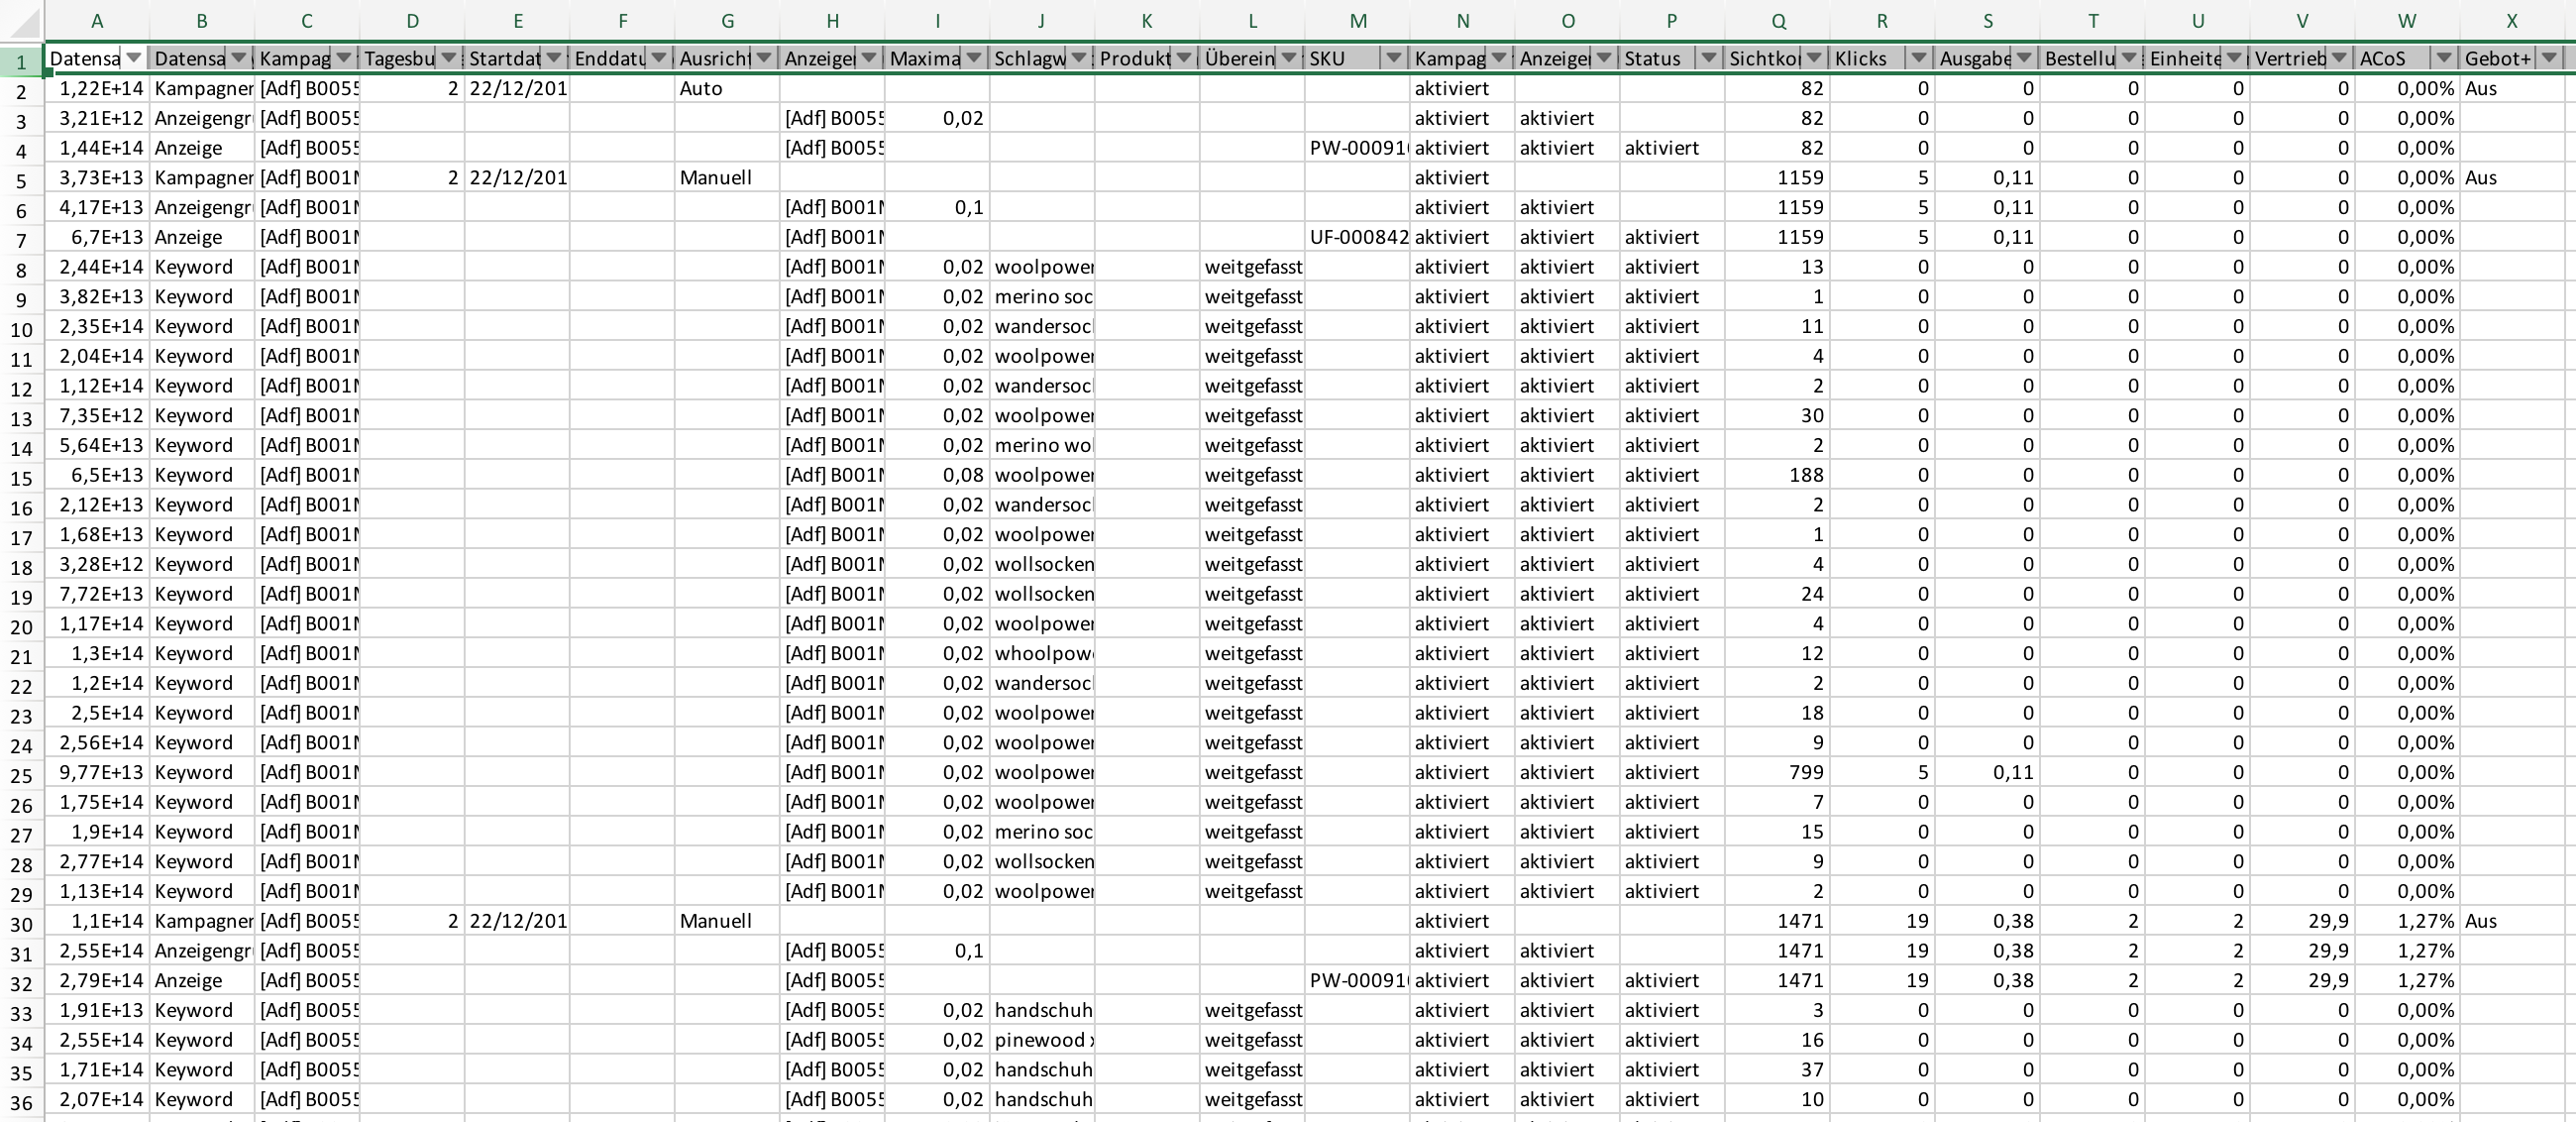Open SKU column filter dropdown

[x=1393, y=58]
